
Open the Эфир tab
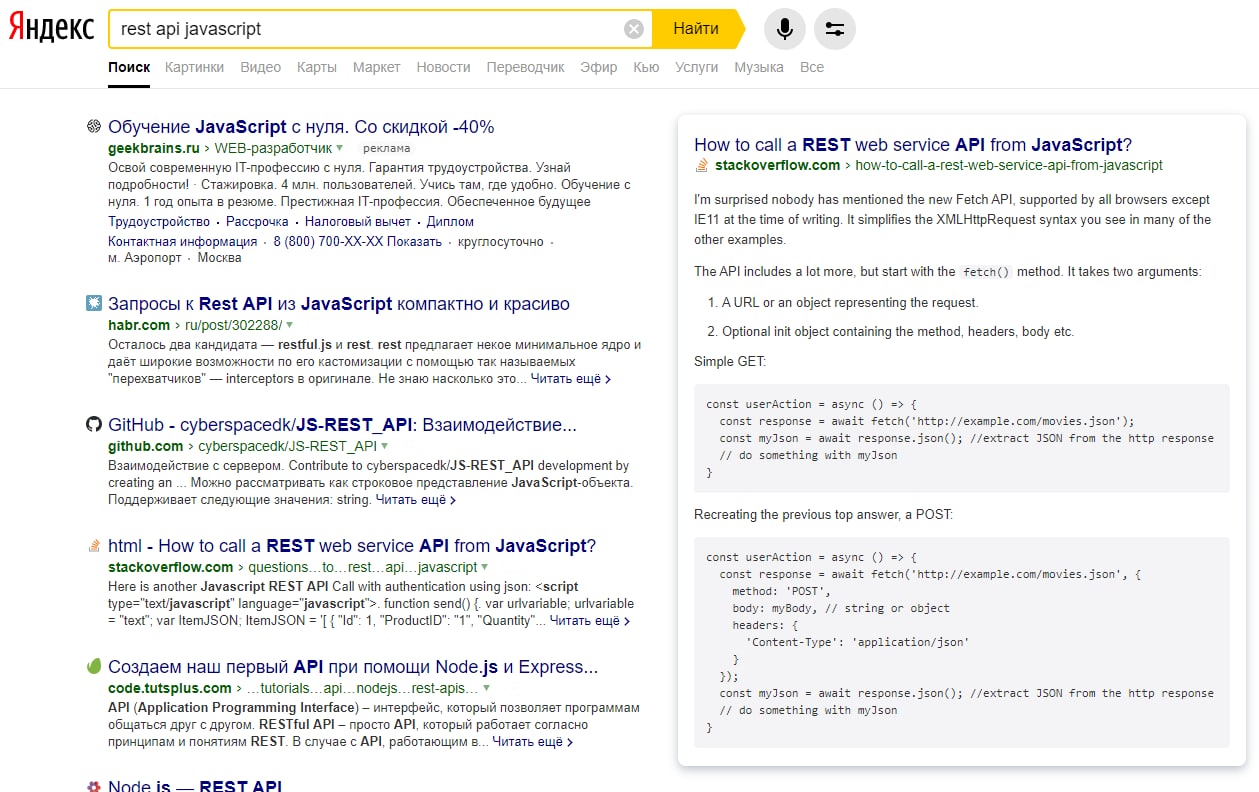[599, 67]
